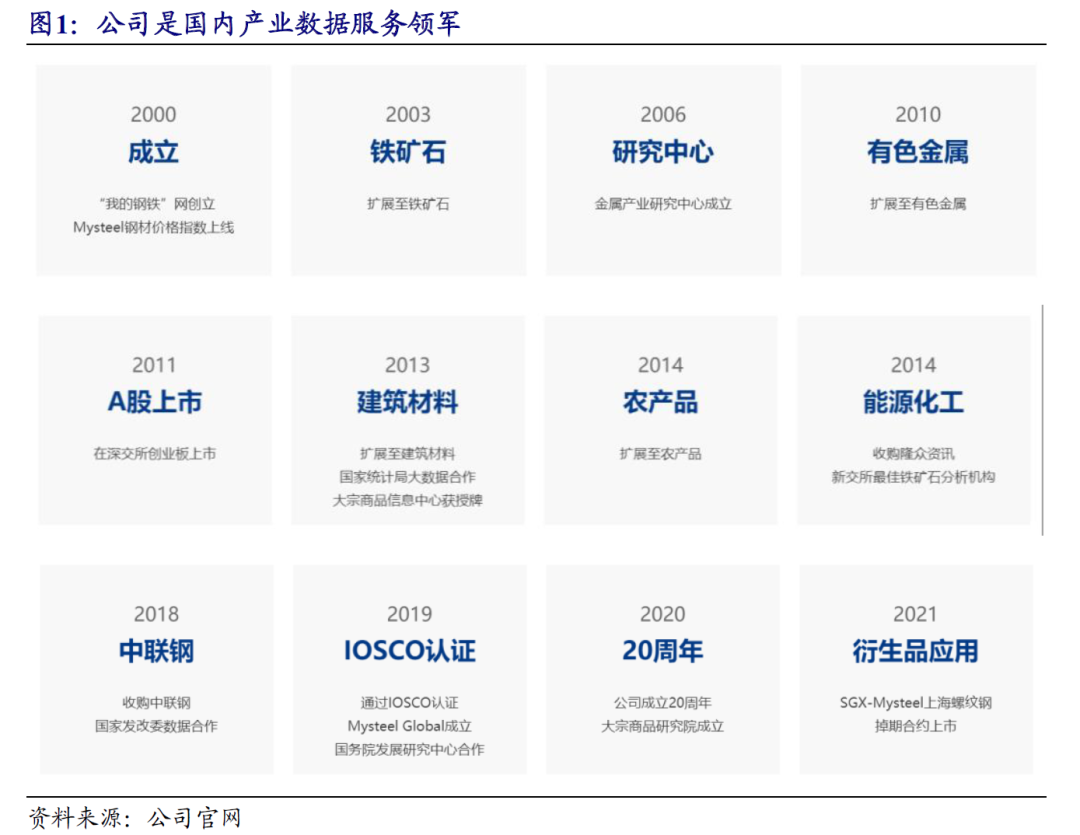Viewport: 1080px width, 835px height.
Task: Click the text 收购中联钢
Action: coord(156,703)
